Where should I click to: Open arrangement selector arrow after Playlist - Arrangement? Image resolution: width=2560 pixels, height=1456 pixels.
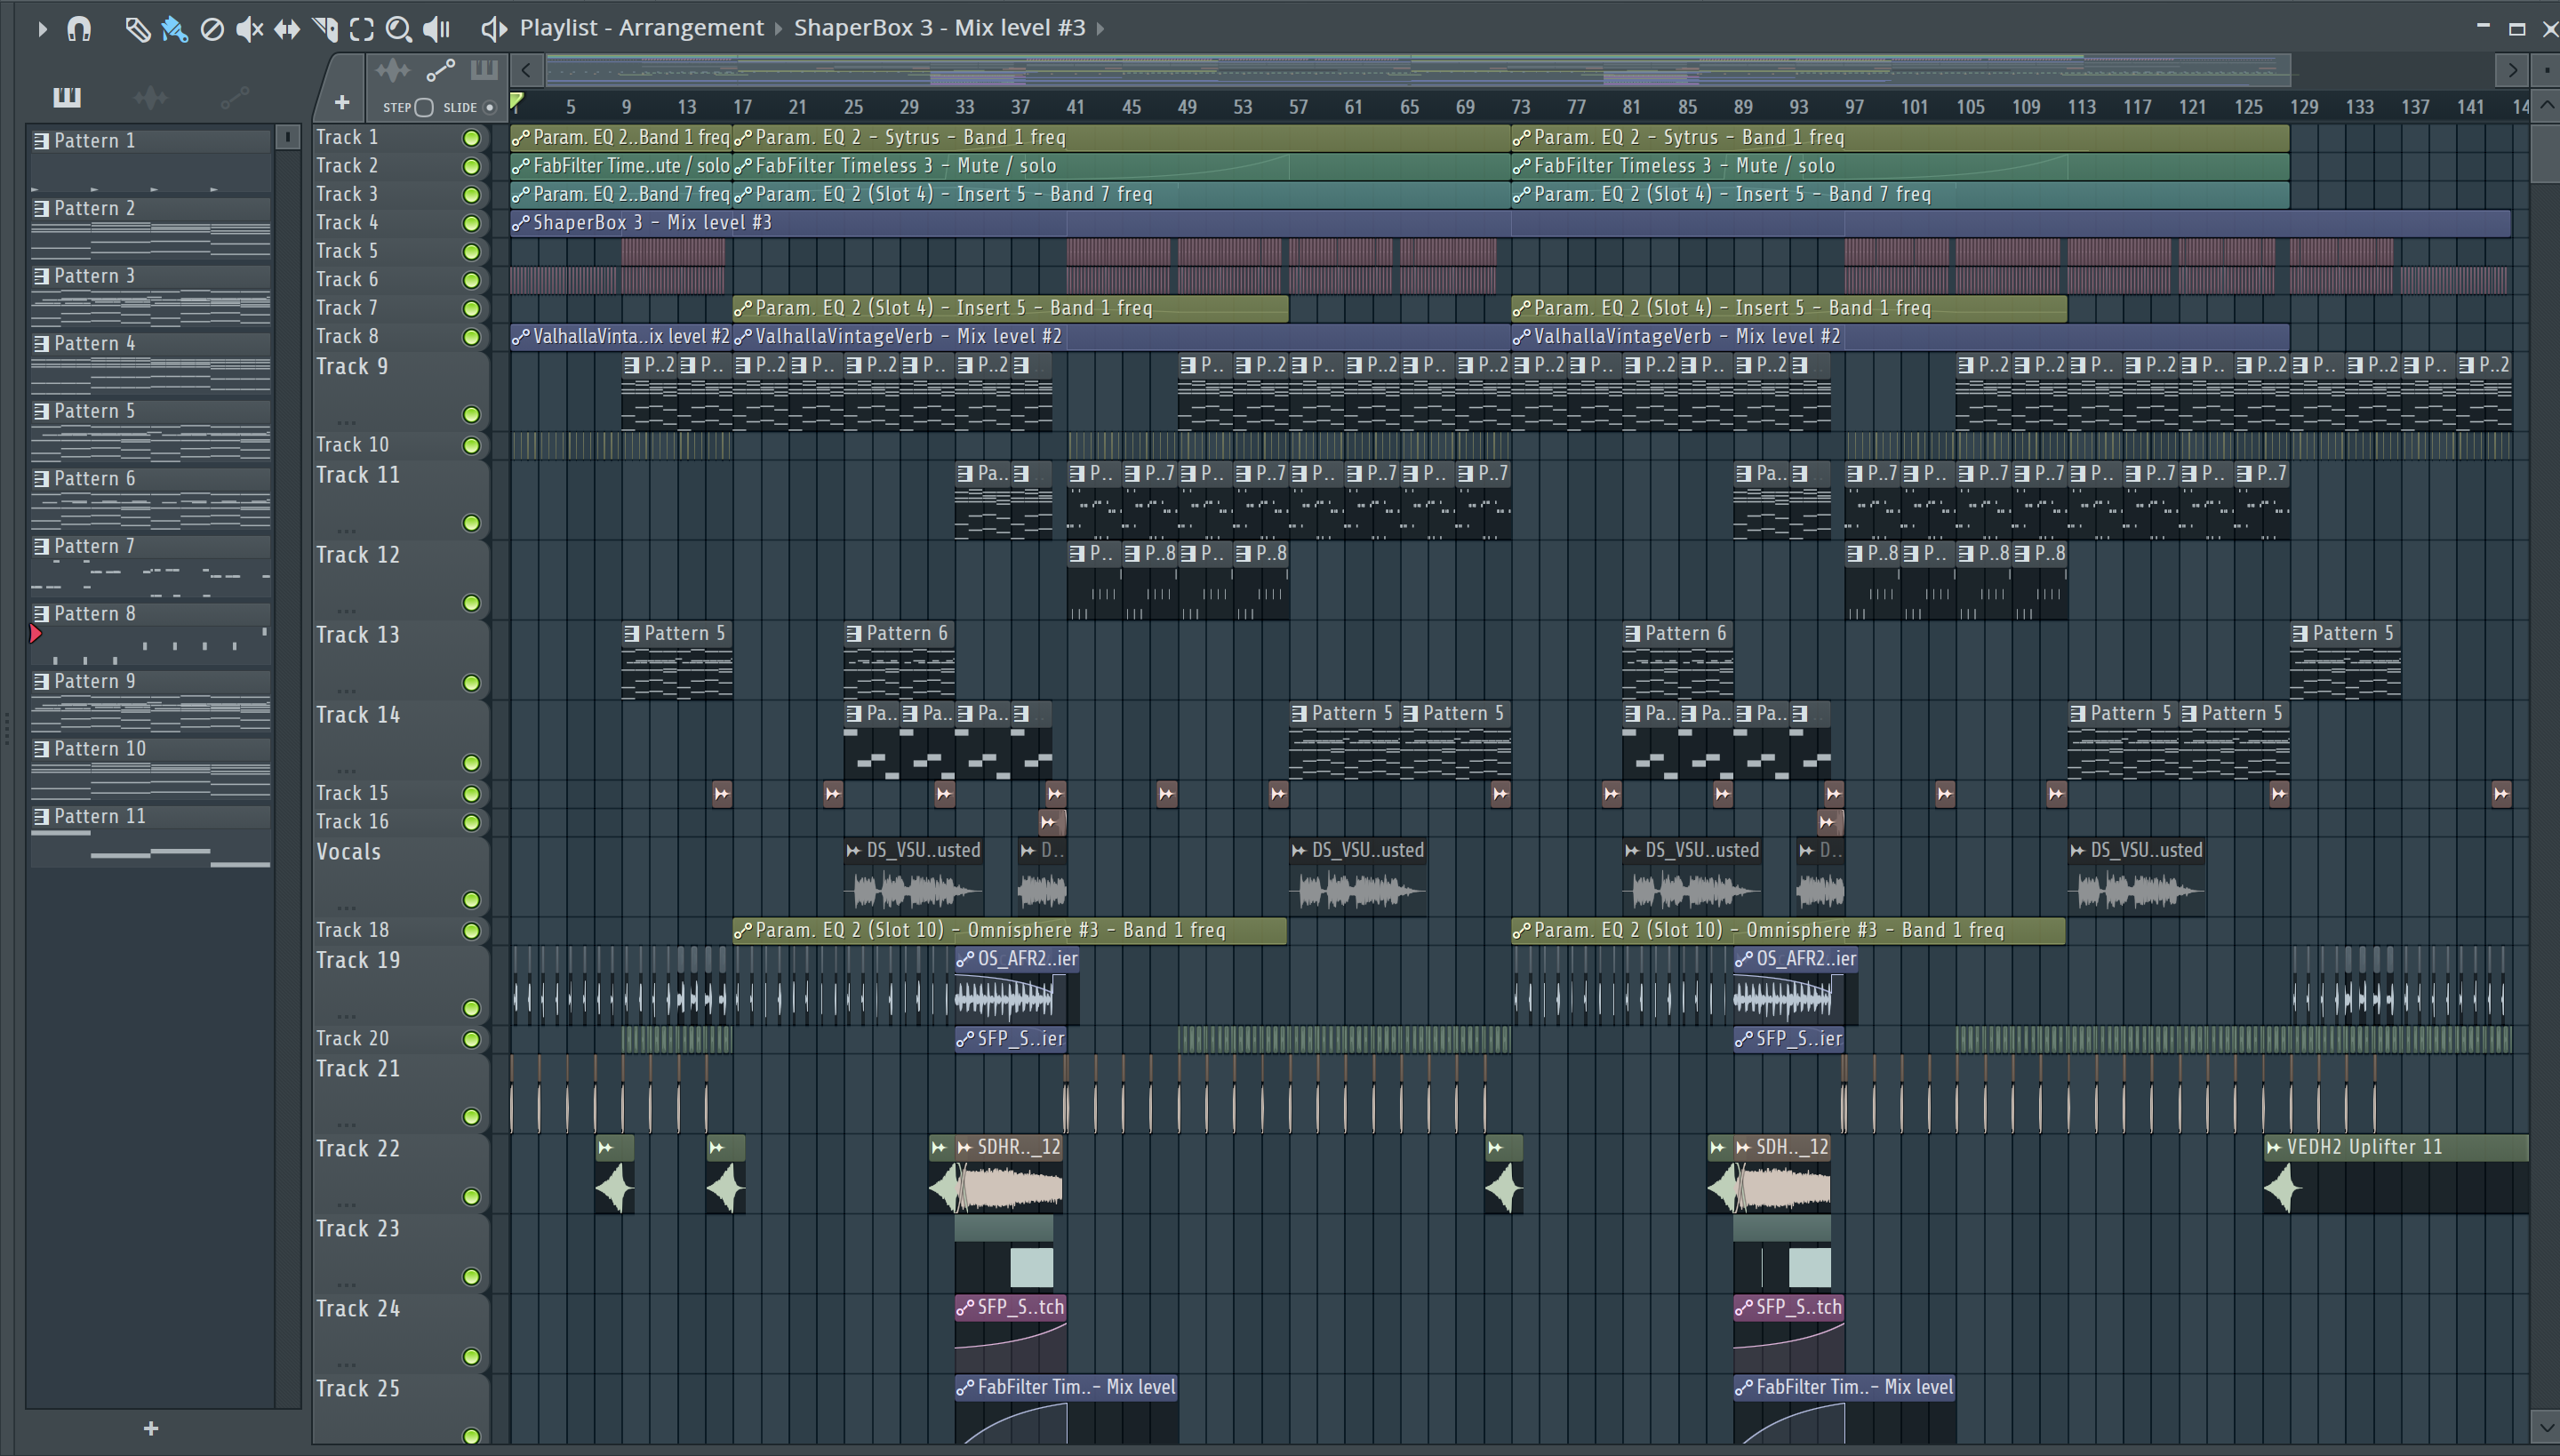[x=778, y=29]
